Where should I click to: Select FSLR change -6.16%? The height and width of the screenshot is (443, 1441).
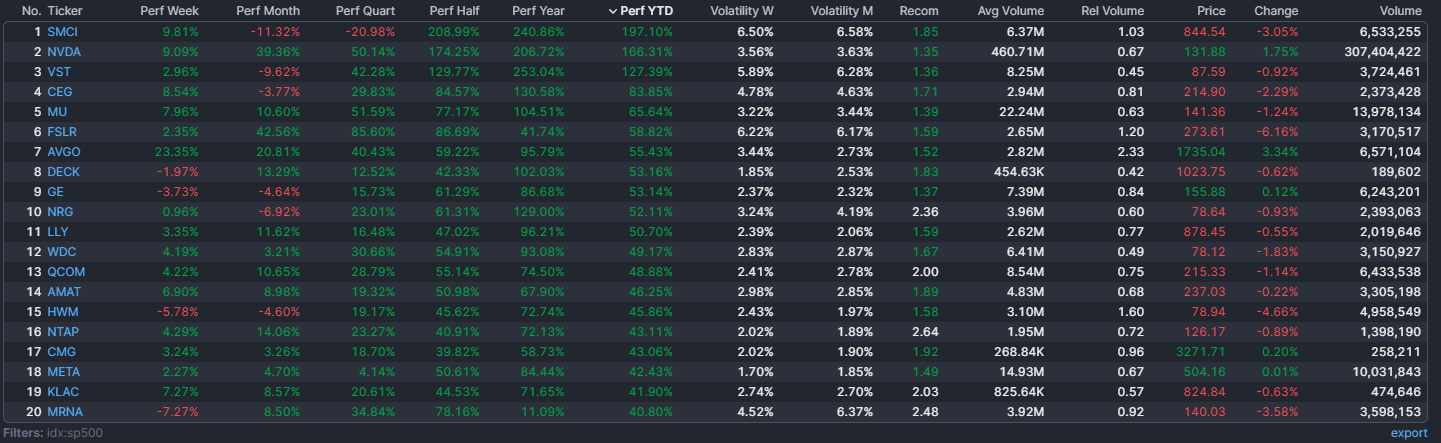coord(1277,132)
